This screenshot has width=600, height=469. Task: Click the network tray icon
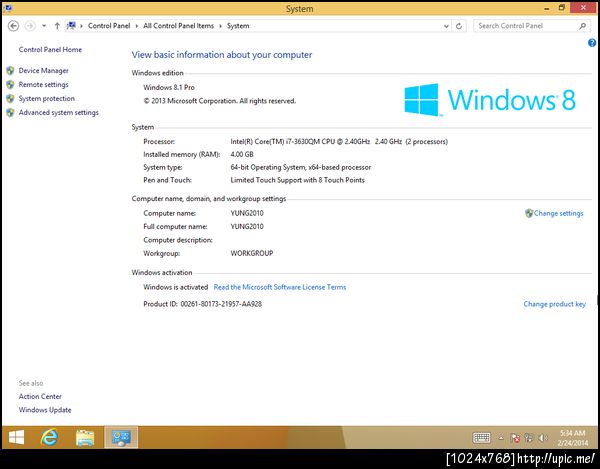click(x=529, y=438)
